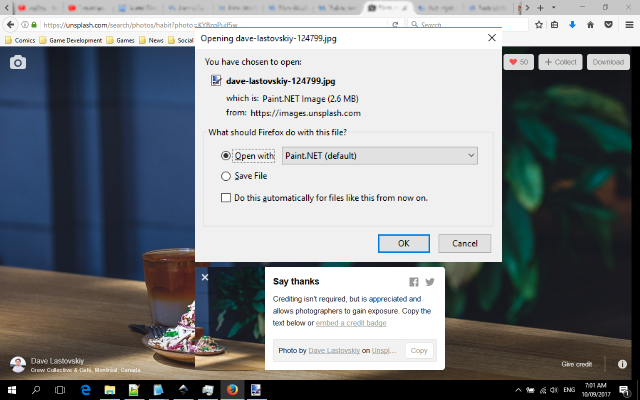Close the Opening dave-lastovskiy dialog
The image size is (640, 400).
pos(492,38)
